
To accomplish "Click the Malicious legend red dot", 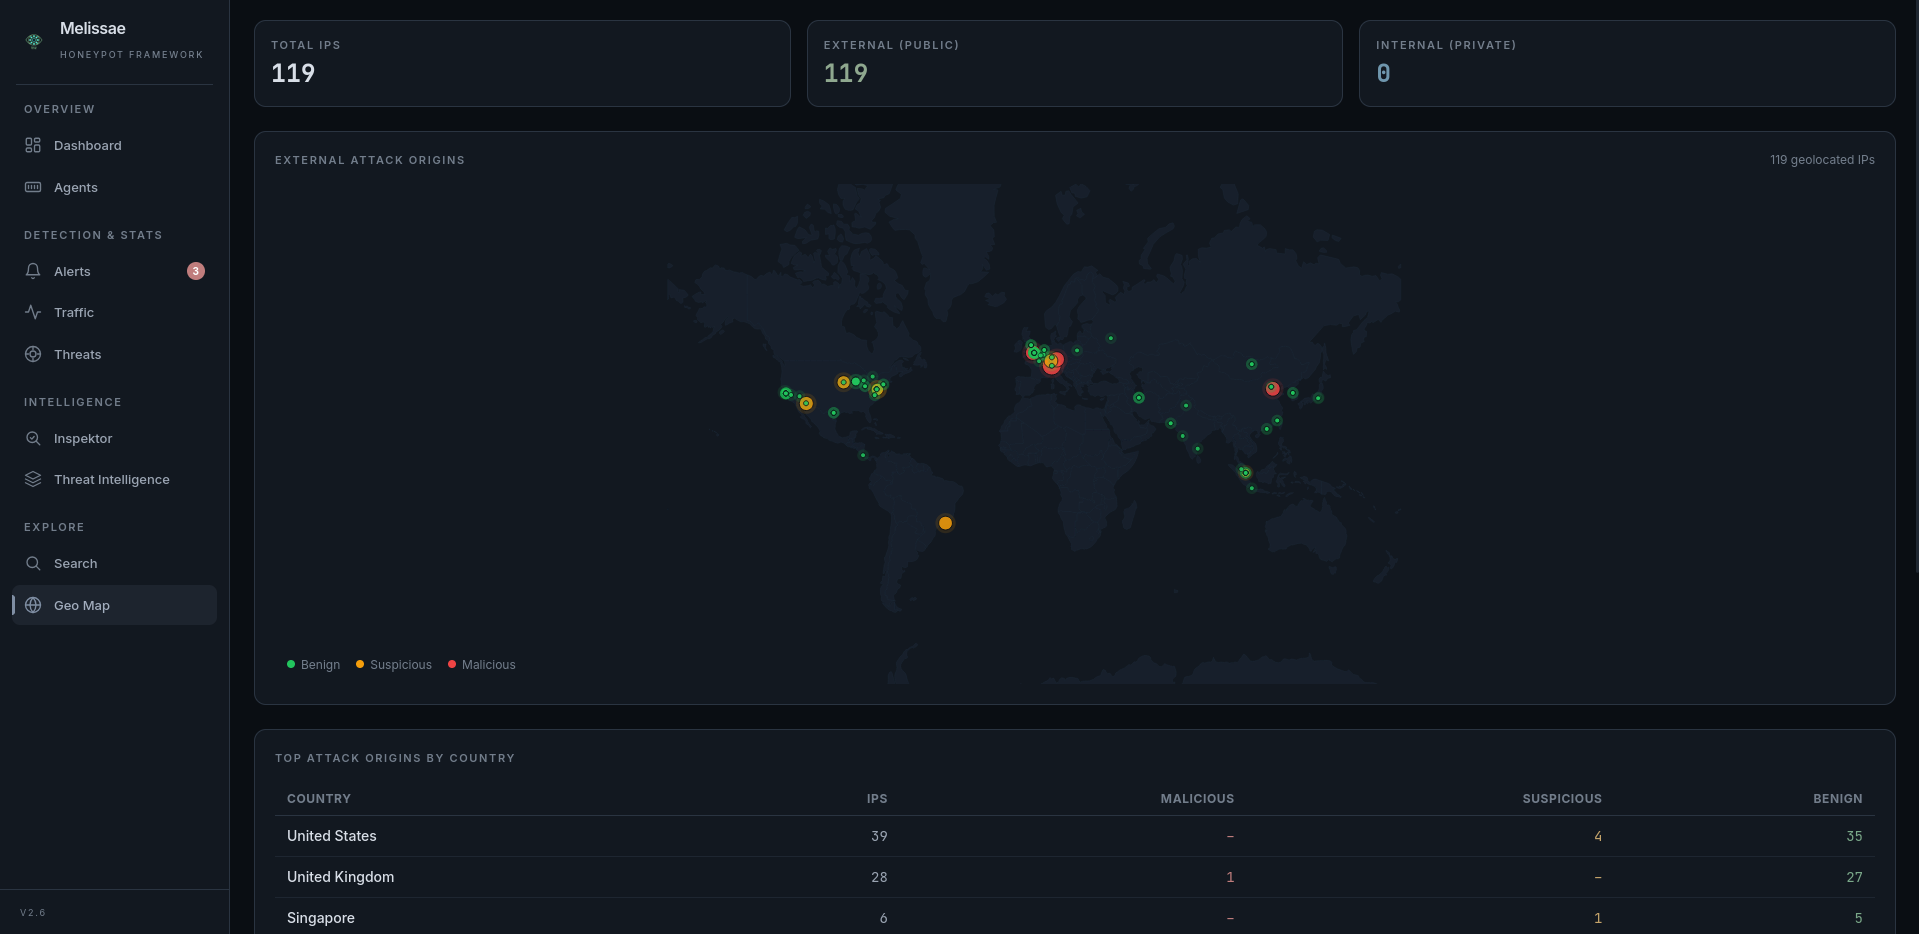I will tap(452, 664).
